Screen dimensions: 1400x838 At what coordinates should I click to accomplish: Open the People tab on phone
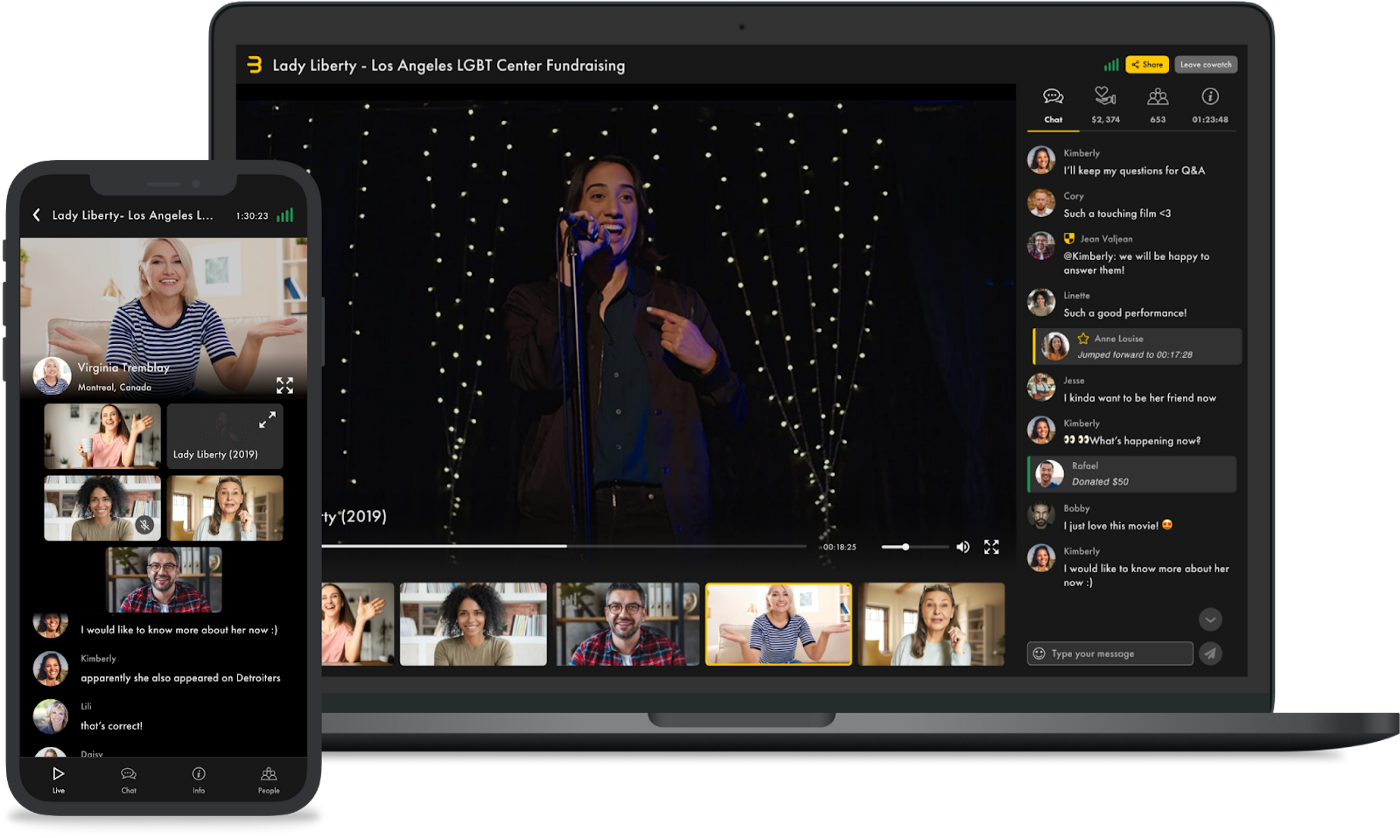pyautogui.click(x=269, y=779)
